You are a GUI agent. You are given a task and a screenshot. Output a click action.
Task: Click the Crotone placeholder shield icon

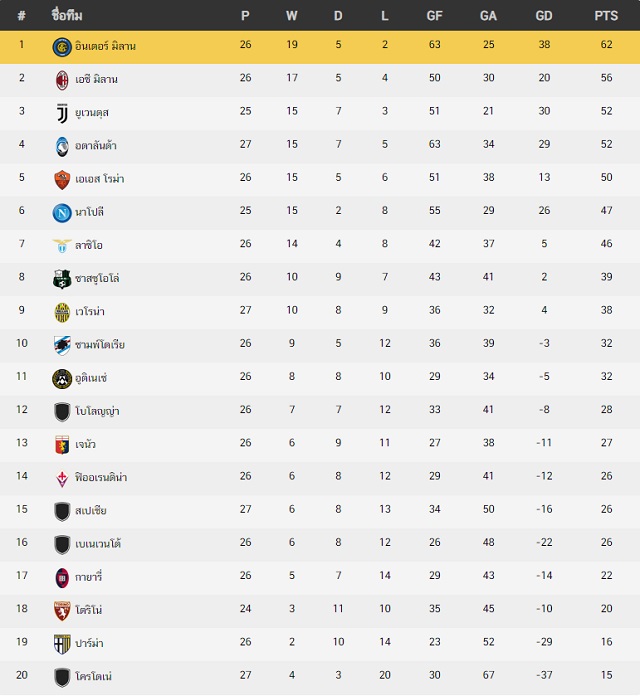62,677
